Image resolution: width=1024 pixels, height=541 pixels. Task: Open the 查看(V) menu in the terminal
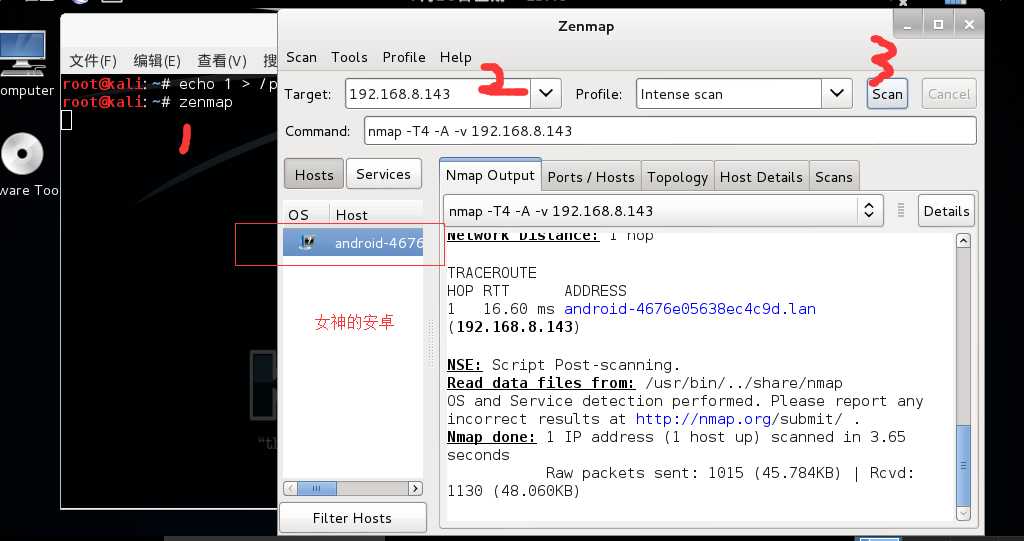pos(222,61)
